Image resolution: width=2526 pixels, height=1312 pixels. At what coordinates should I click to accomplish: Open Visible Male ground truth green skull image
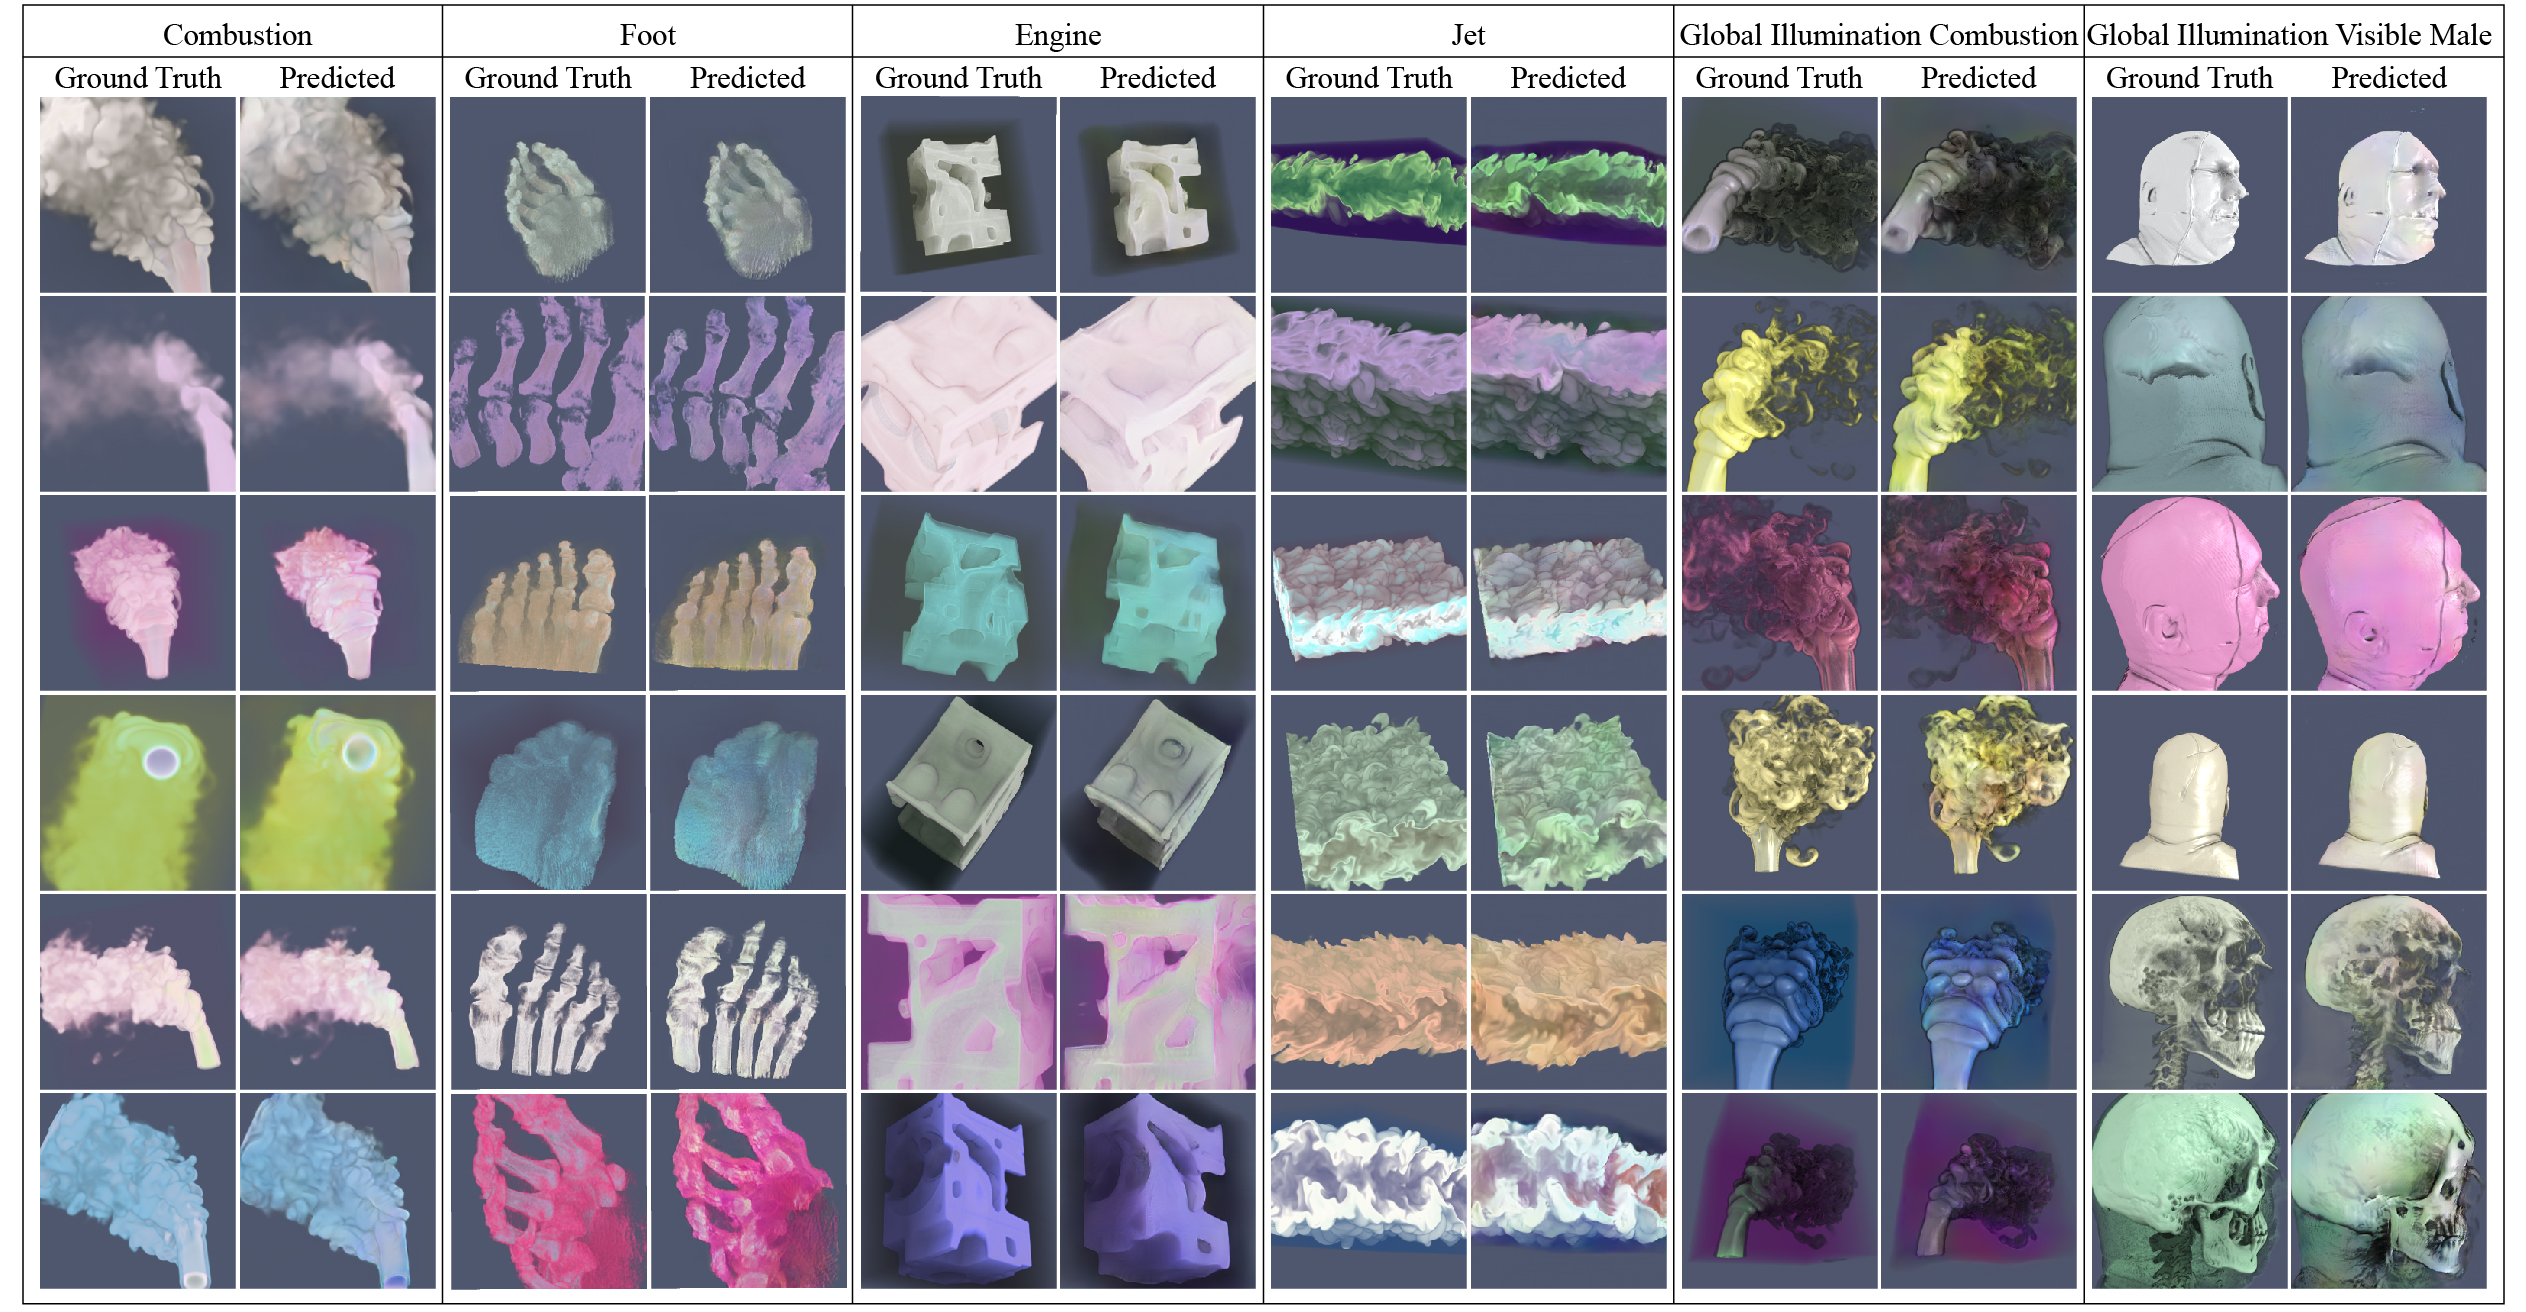(2189, 1190)
